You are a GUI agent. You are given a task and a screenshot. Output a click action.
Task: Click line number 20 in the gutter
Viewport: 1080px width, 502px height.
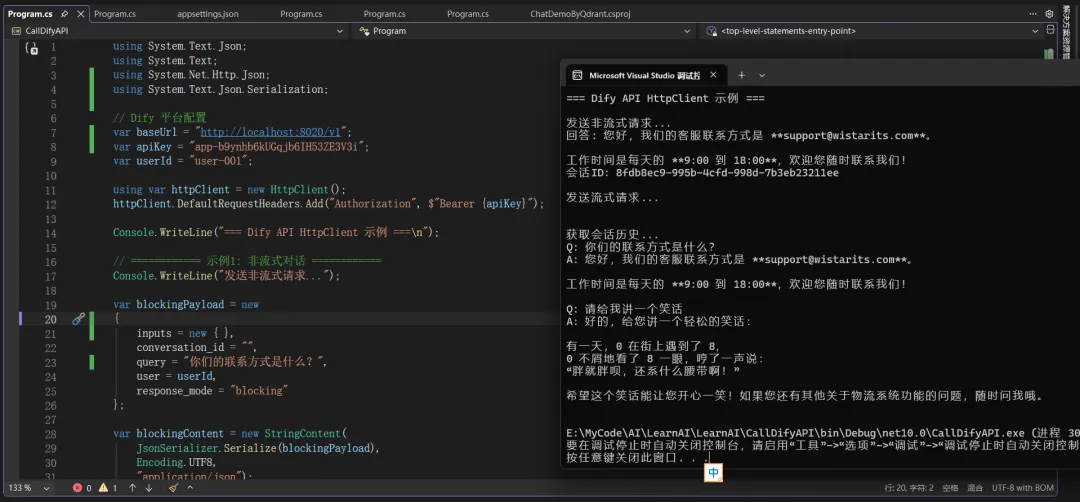50,319
